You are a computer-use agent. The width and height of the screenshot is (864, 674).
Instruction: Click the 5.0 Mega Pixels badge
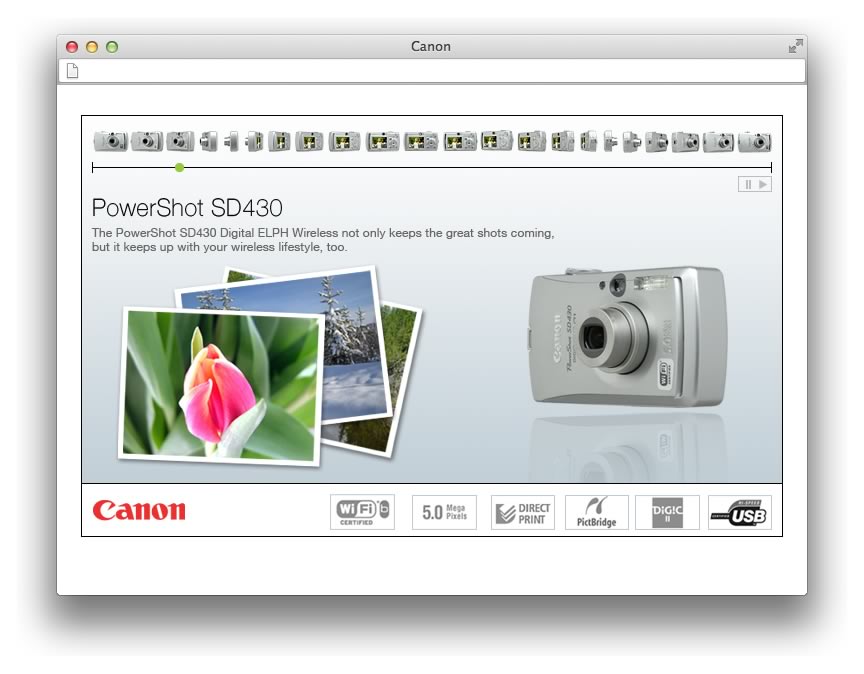(444, 512)
